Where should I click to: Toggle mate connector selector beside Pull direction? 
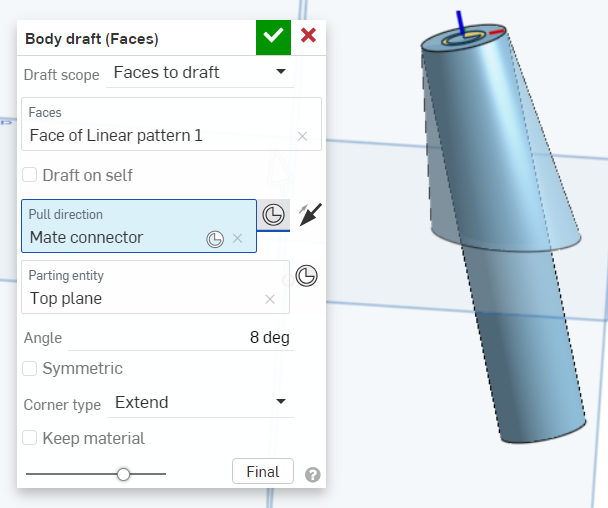pyautogui.click(x=273, y=215)
